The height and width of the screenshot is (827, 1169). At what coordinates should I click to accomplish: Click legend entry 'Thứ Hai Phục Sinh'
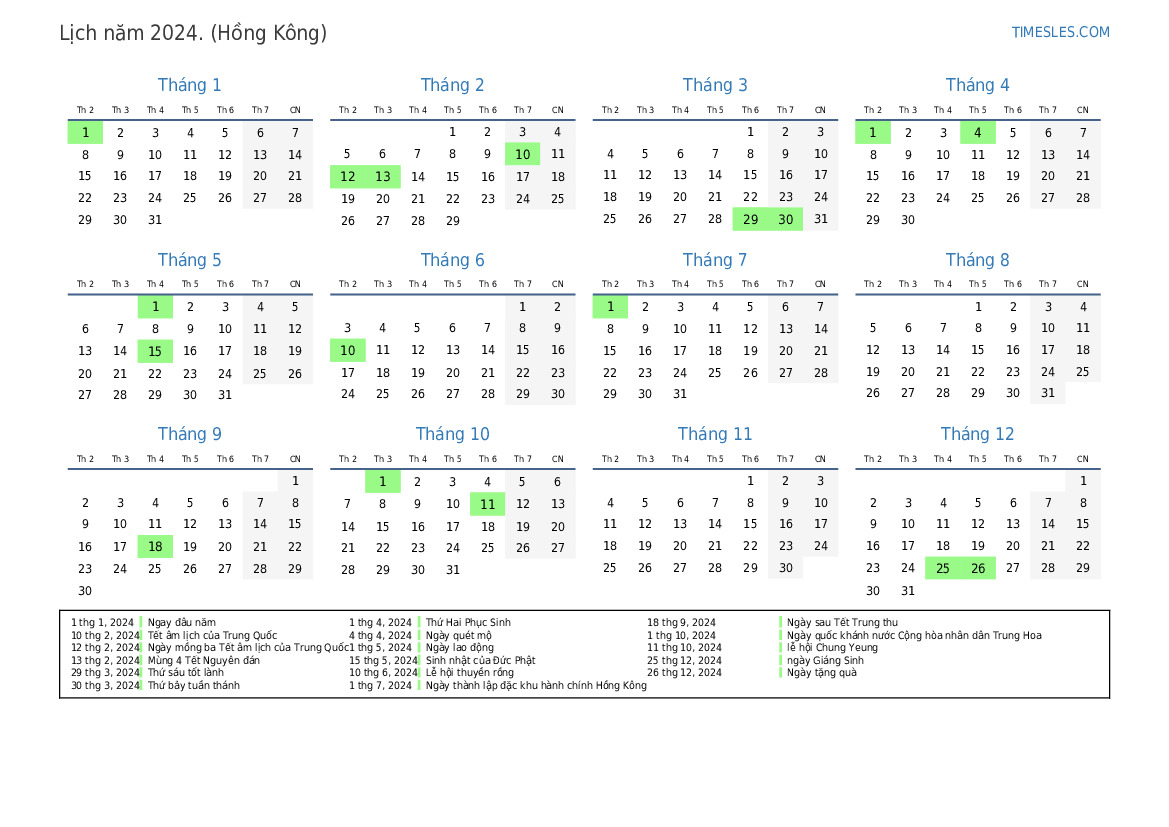coord(468,623)
